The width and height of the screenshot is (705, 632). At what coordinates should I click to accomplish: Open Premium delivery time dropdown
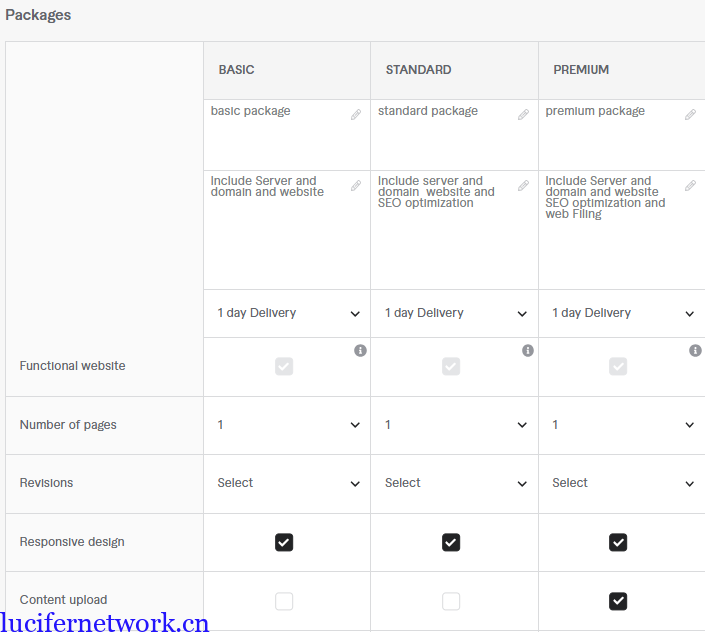(x=621, y=313)
